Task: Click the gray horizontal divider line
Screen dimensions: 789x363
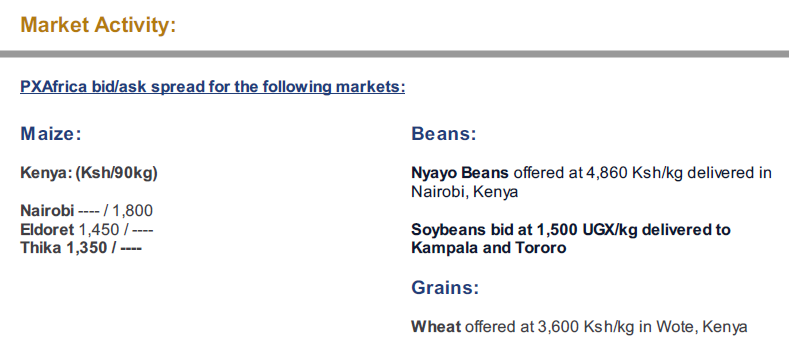Action: click(x=394, y=54)
